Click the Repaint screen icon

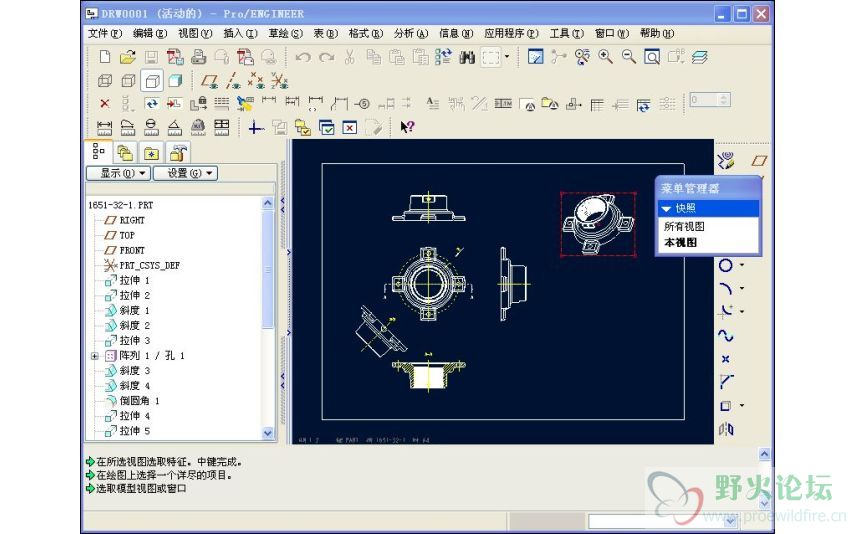tap(536, 57)
